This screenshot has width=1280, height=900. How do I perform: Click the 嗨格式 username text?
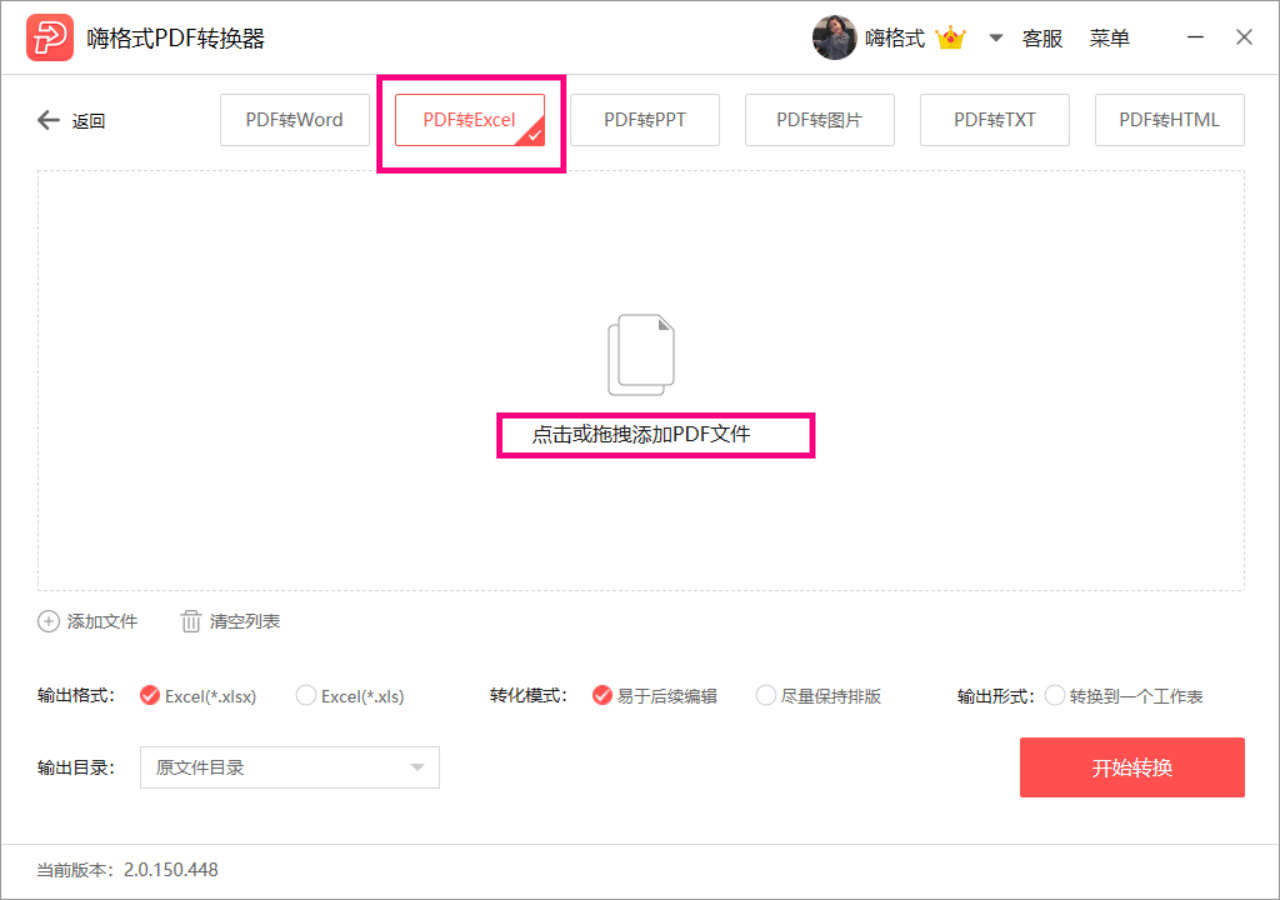(x=895, y=38)
